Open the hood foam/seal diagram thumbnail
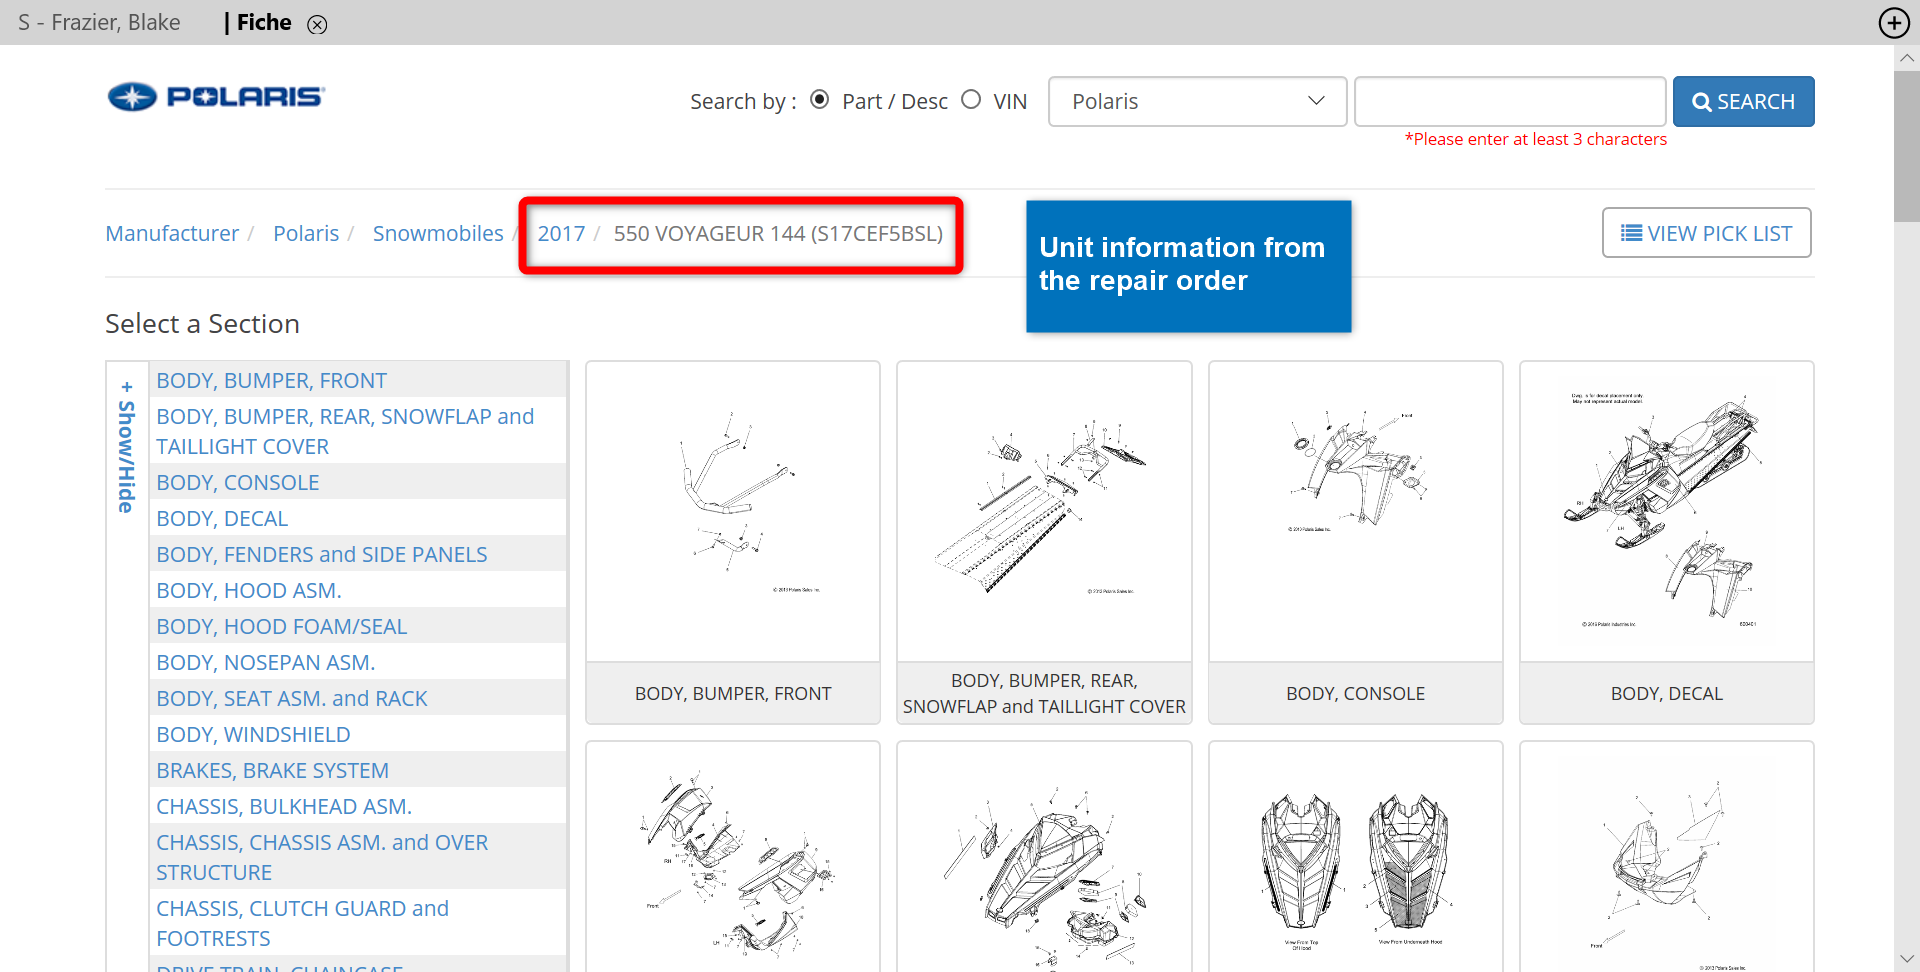1920x972 pixels. [1356, 857]
